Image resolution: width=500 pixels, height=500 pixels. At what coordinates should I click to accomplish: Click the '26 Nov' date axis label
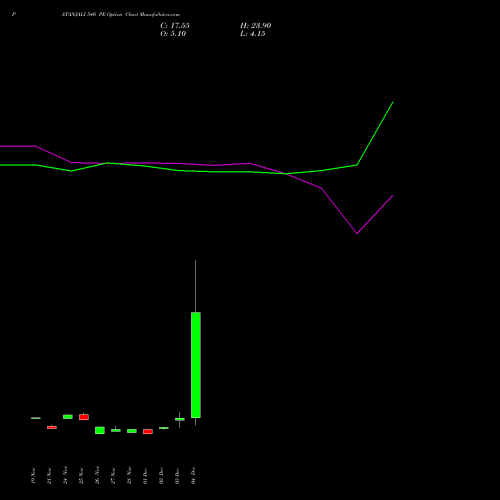(x=97, y=475)
